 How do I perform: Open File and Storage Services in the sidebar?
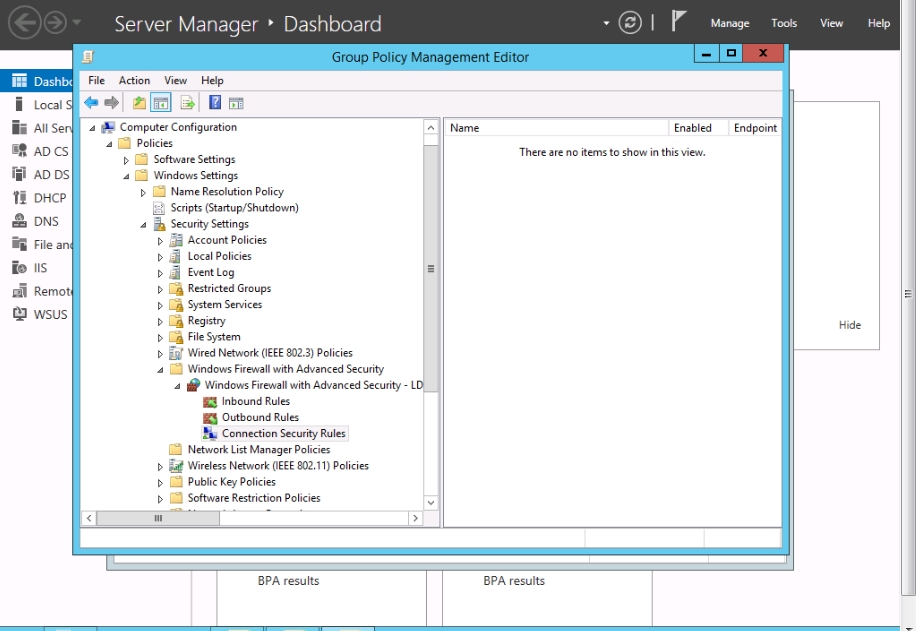(42, 245)
